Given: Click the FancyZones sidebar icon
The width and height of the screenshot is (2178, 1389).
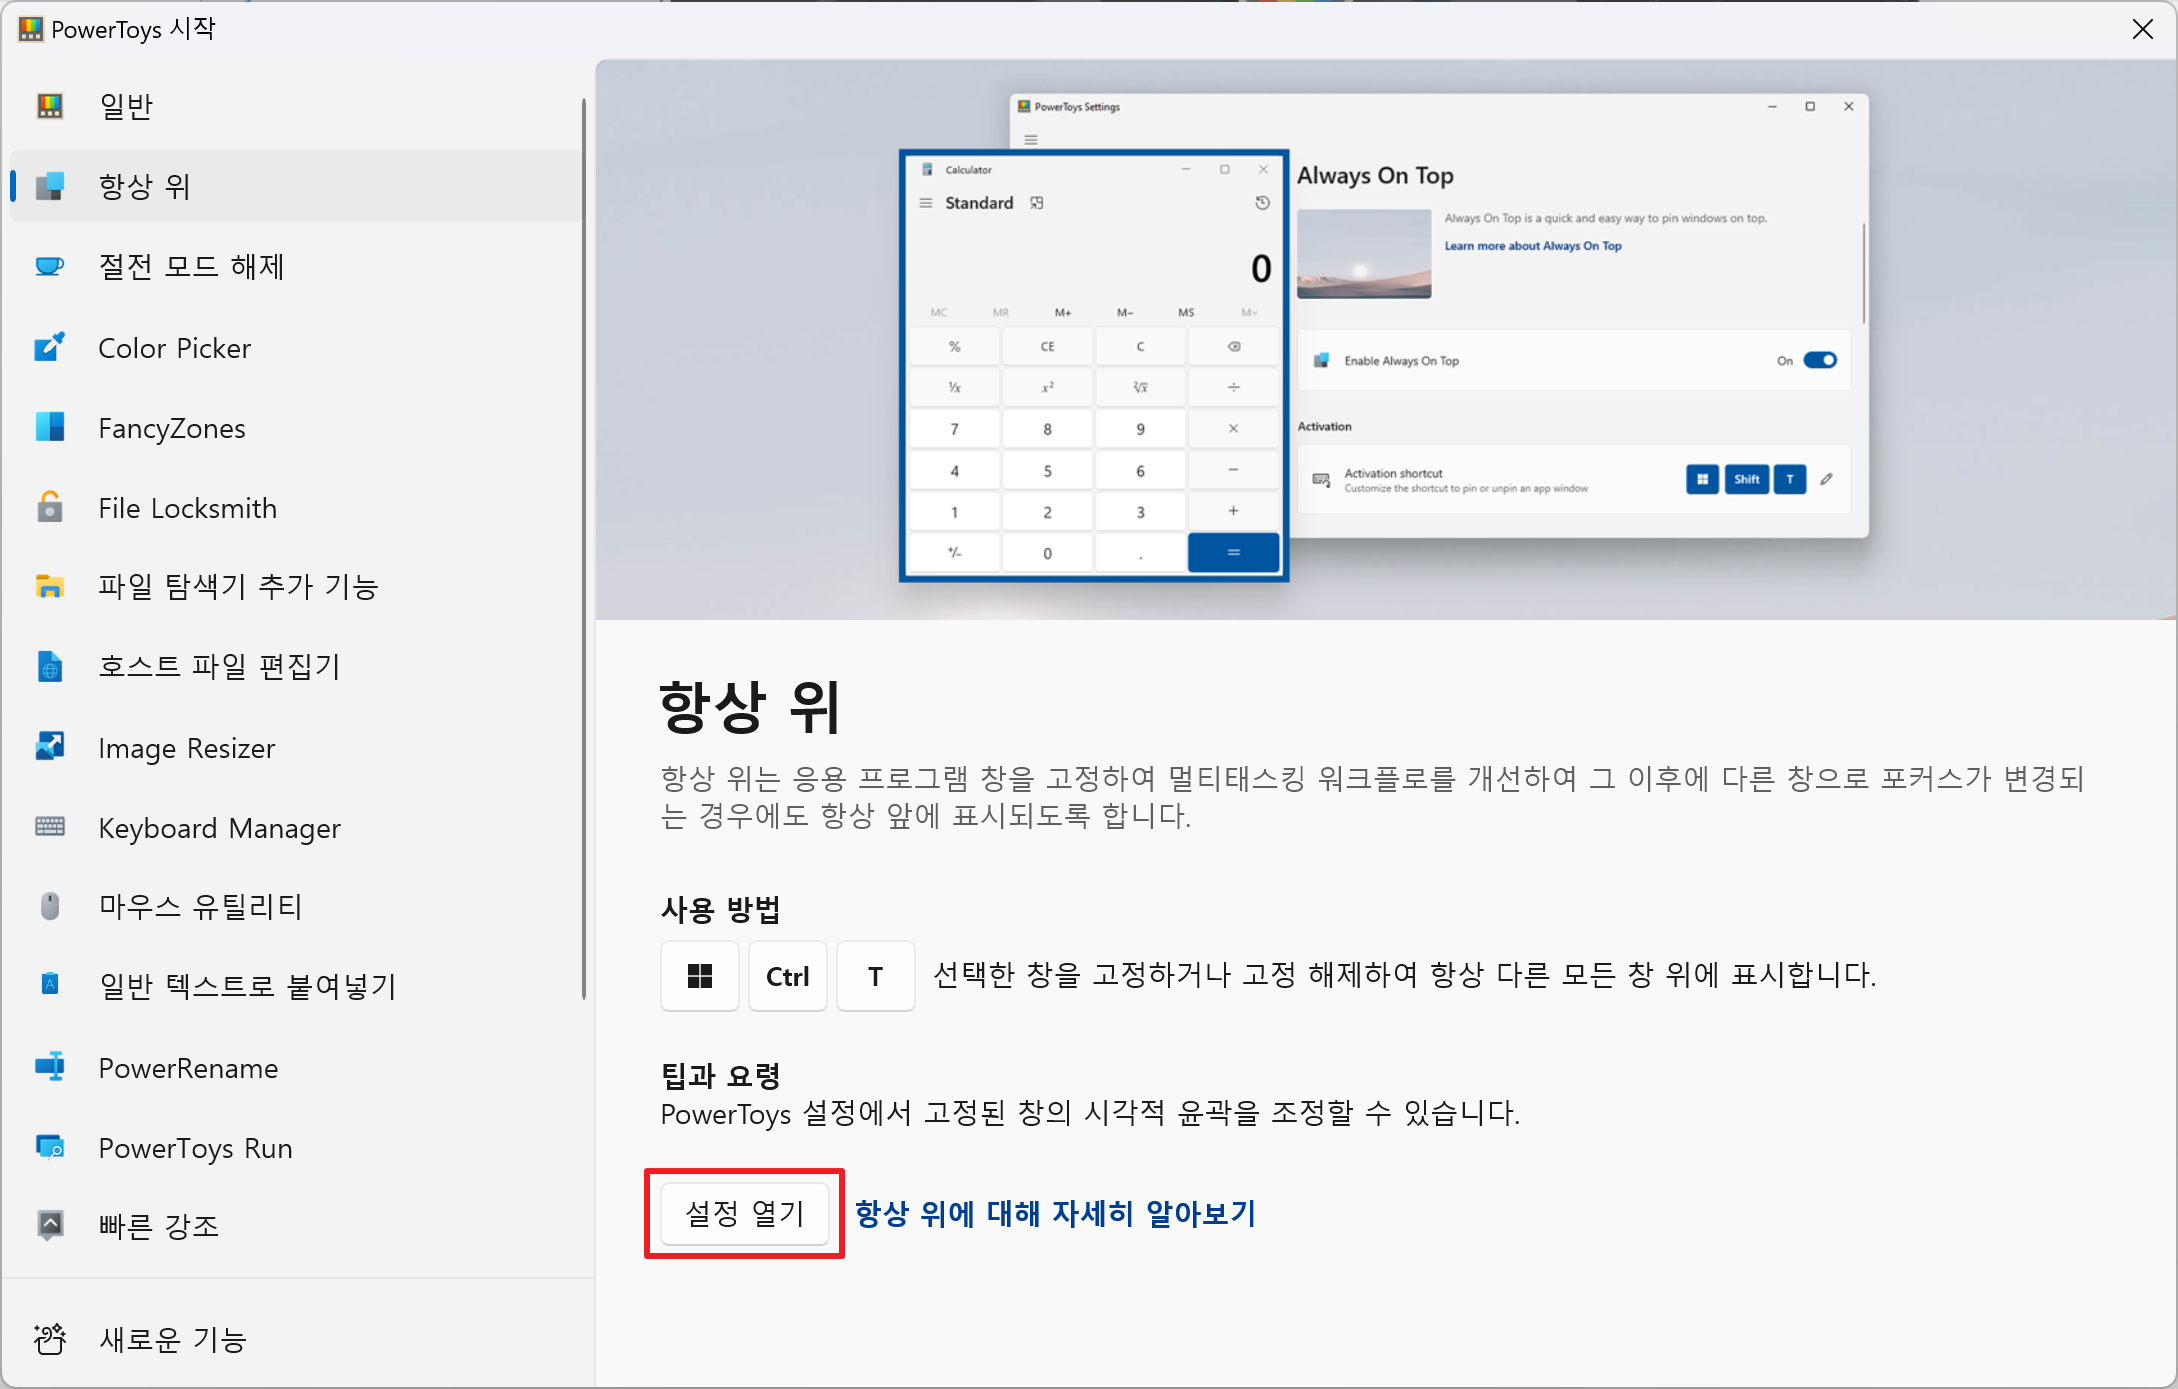Looking at the screenshot, I should tap(49, 428).
